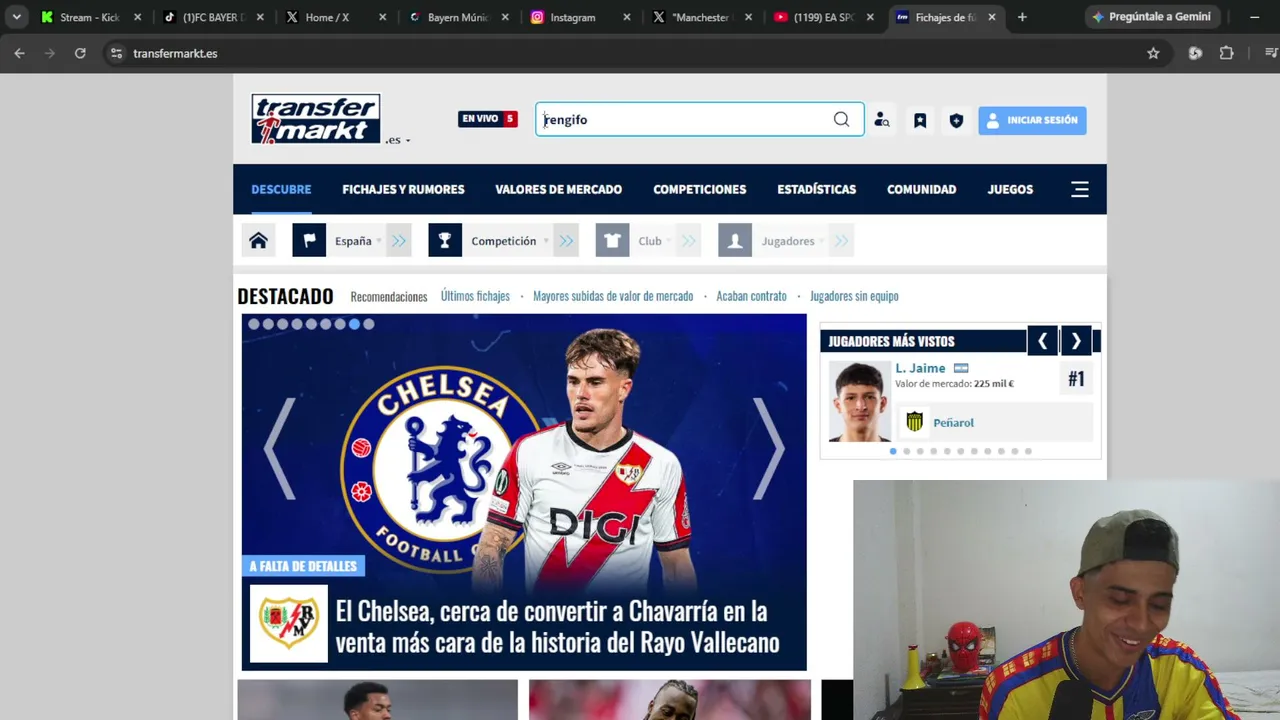Switch to the Instagram tab

pyautogui.click(x=581, y=17)
